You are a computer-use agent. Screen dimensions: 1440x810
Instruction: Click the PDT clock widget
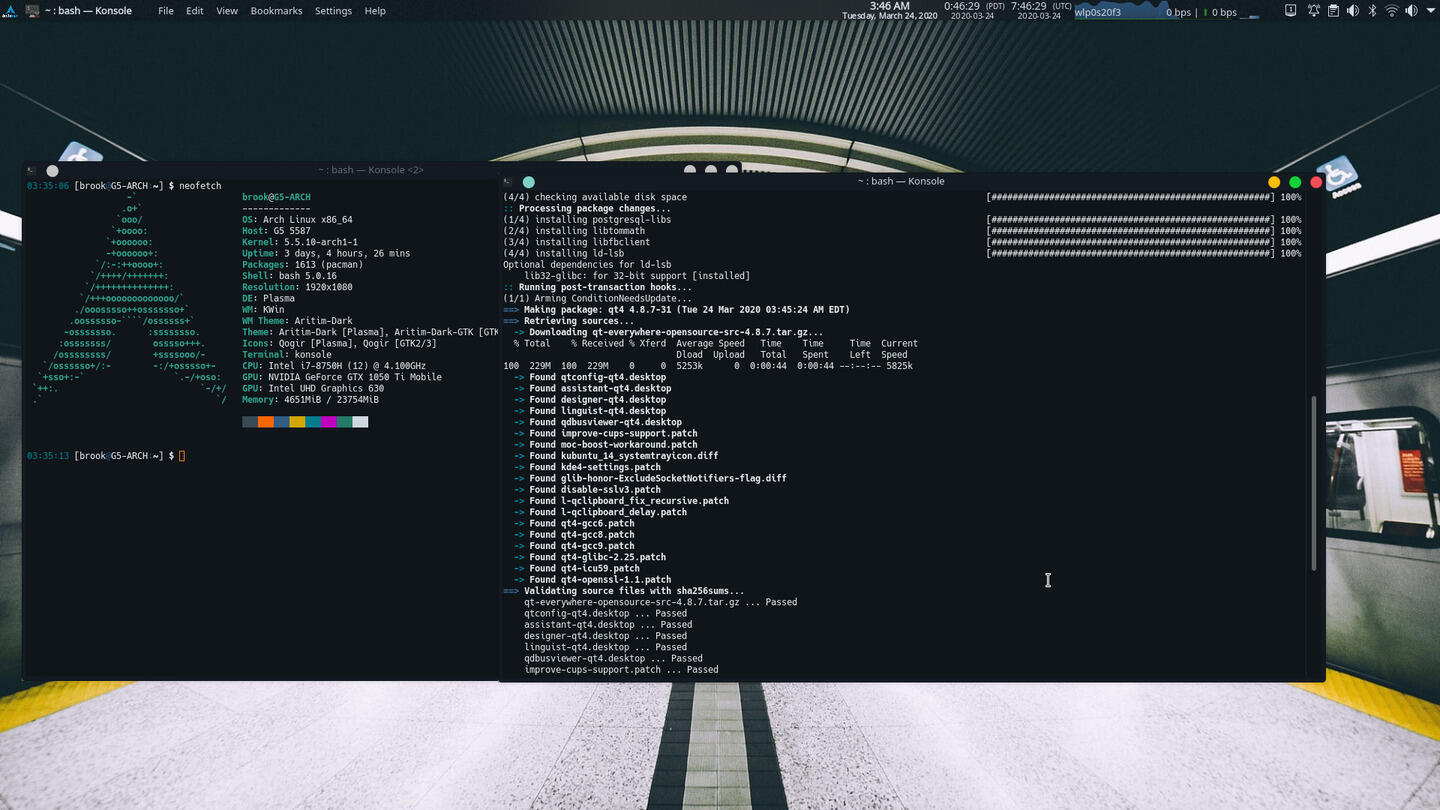(974, 10)
